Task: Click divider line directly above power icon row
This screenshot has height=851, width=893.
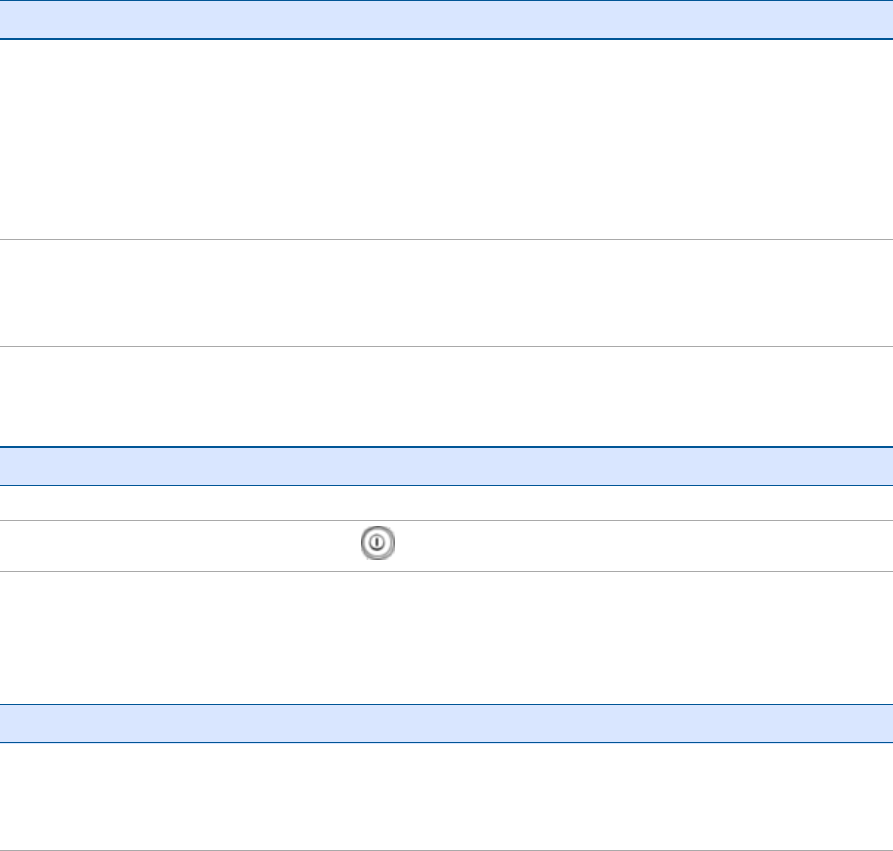Action: pyautogui.click(x=446, y=520)
